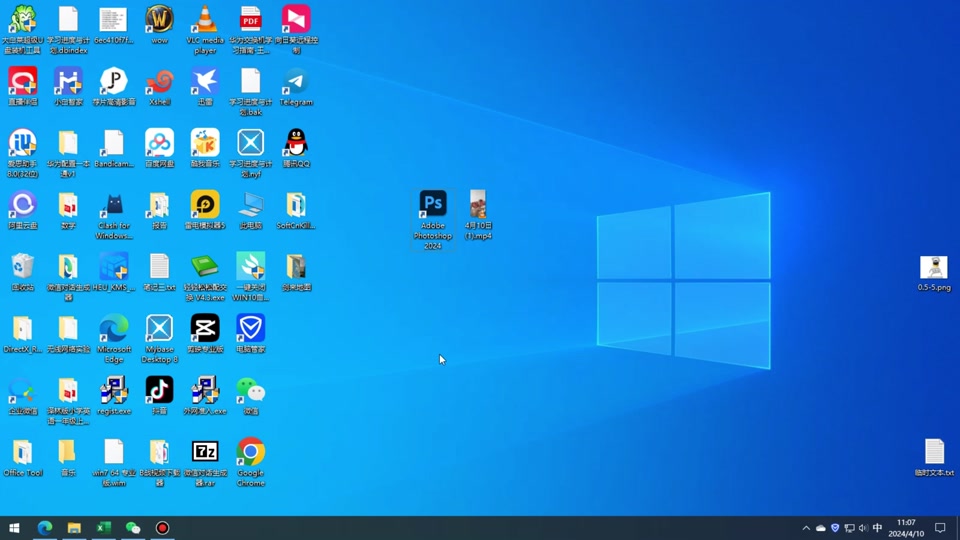Image resolution: width=960 pixels, height=540 pixels.
Task: Select the regist.exe installer icon
Action: (114, 396)
